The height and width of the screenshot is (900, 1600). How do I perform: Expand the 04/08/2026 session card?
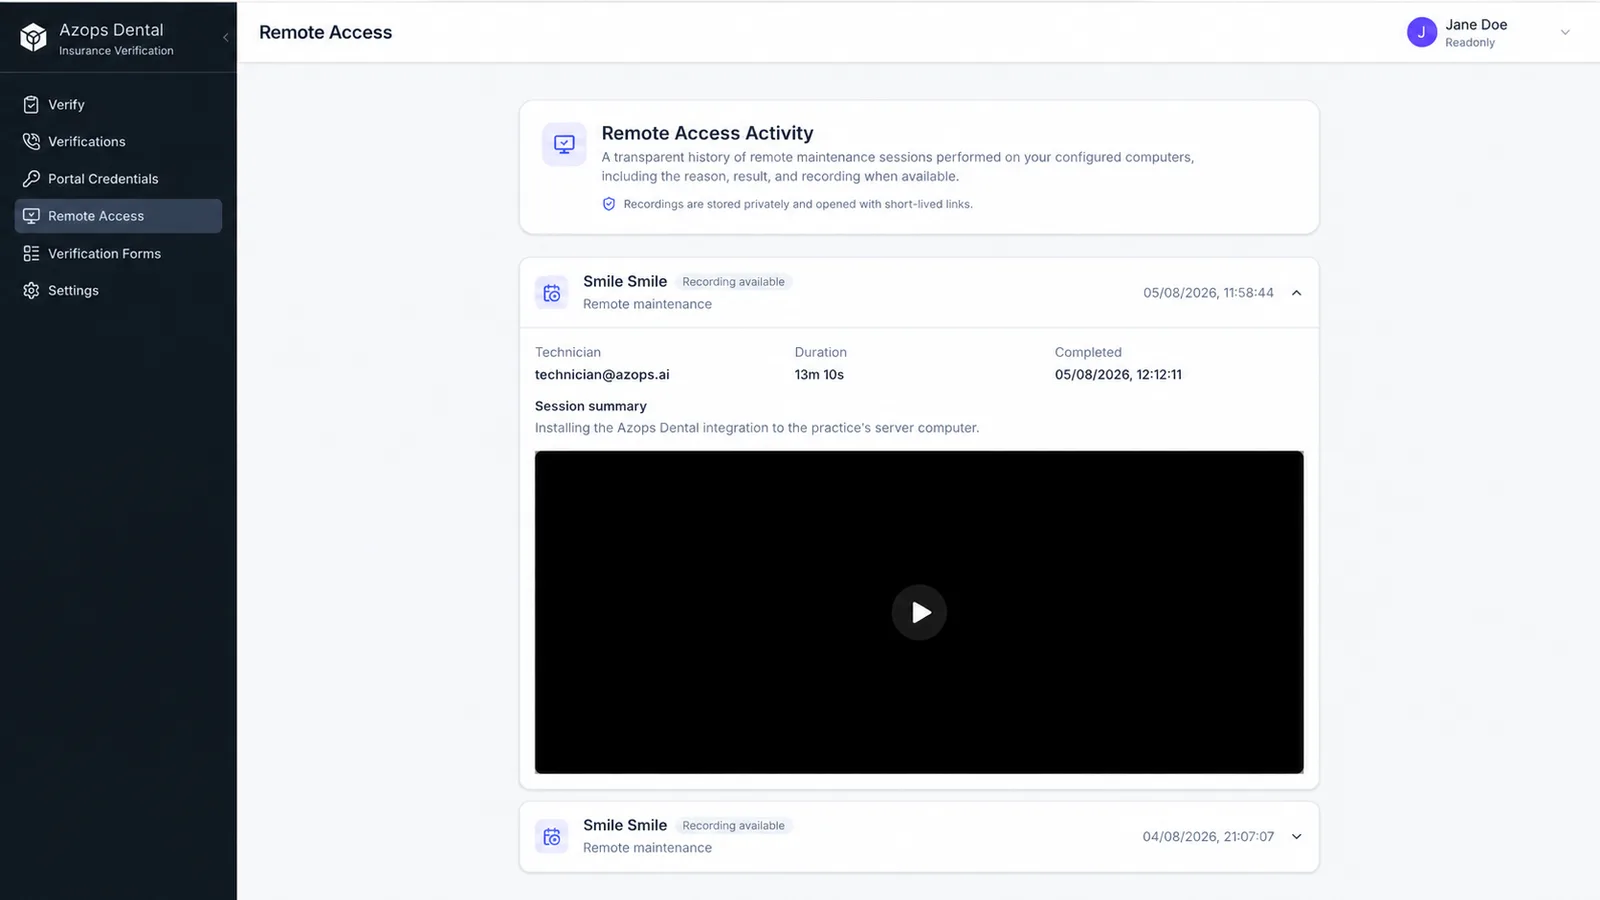pos(1296,837)
